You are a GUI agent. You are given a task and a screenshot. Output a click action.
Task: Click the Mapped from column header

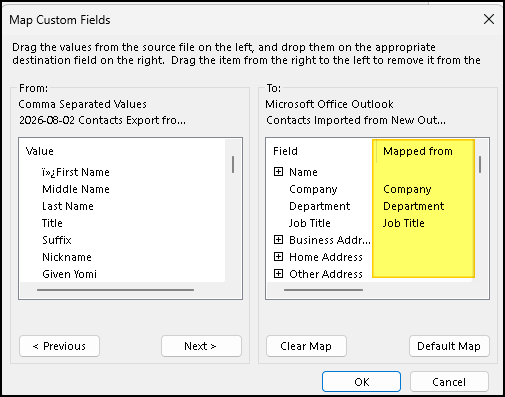418,151
